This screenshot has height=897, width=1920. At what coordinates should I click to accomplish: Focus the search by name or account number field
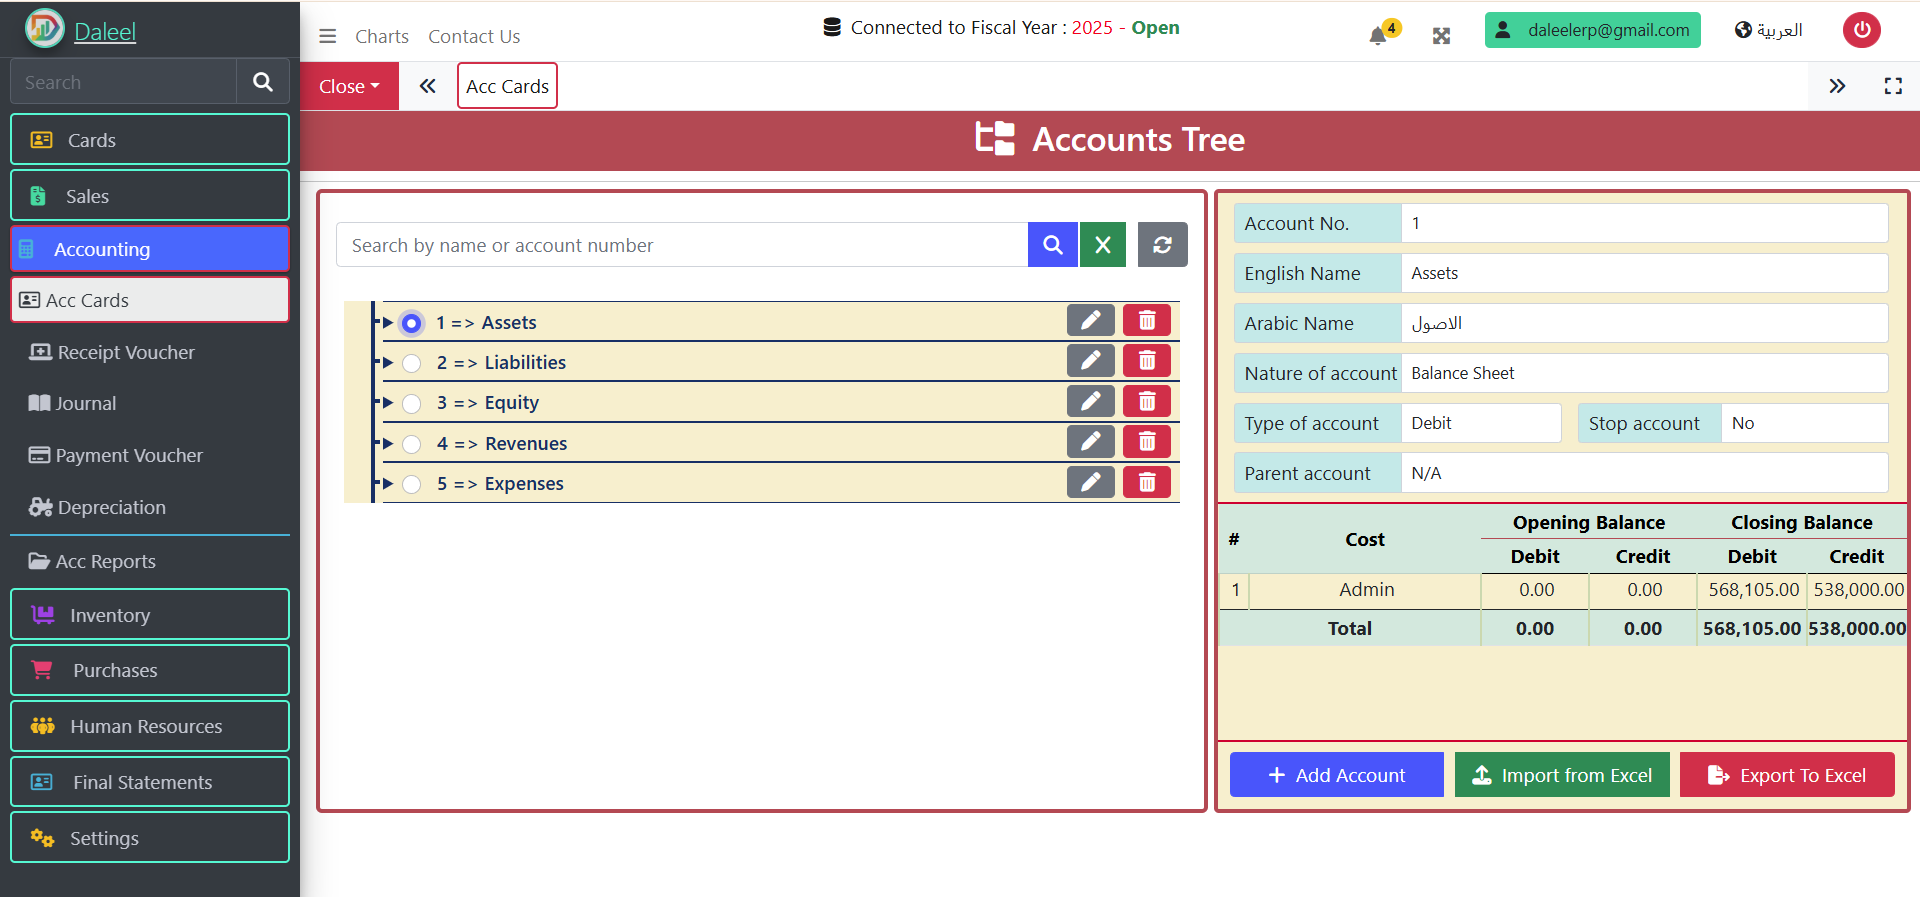(682, 245)
